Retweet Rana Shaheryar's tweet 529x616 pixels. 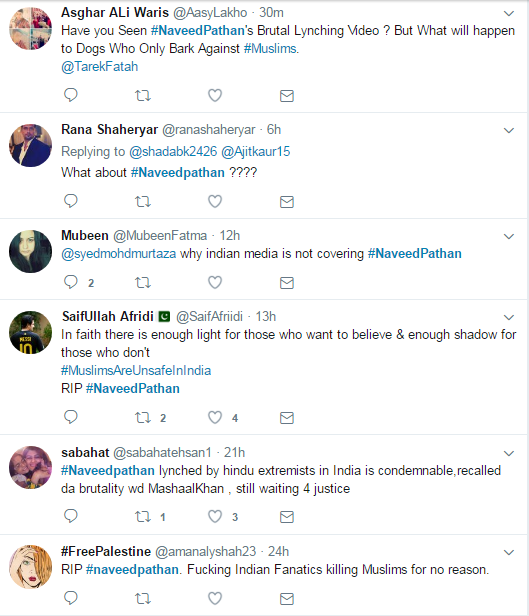click(x=143, y=202)
